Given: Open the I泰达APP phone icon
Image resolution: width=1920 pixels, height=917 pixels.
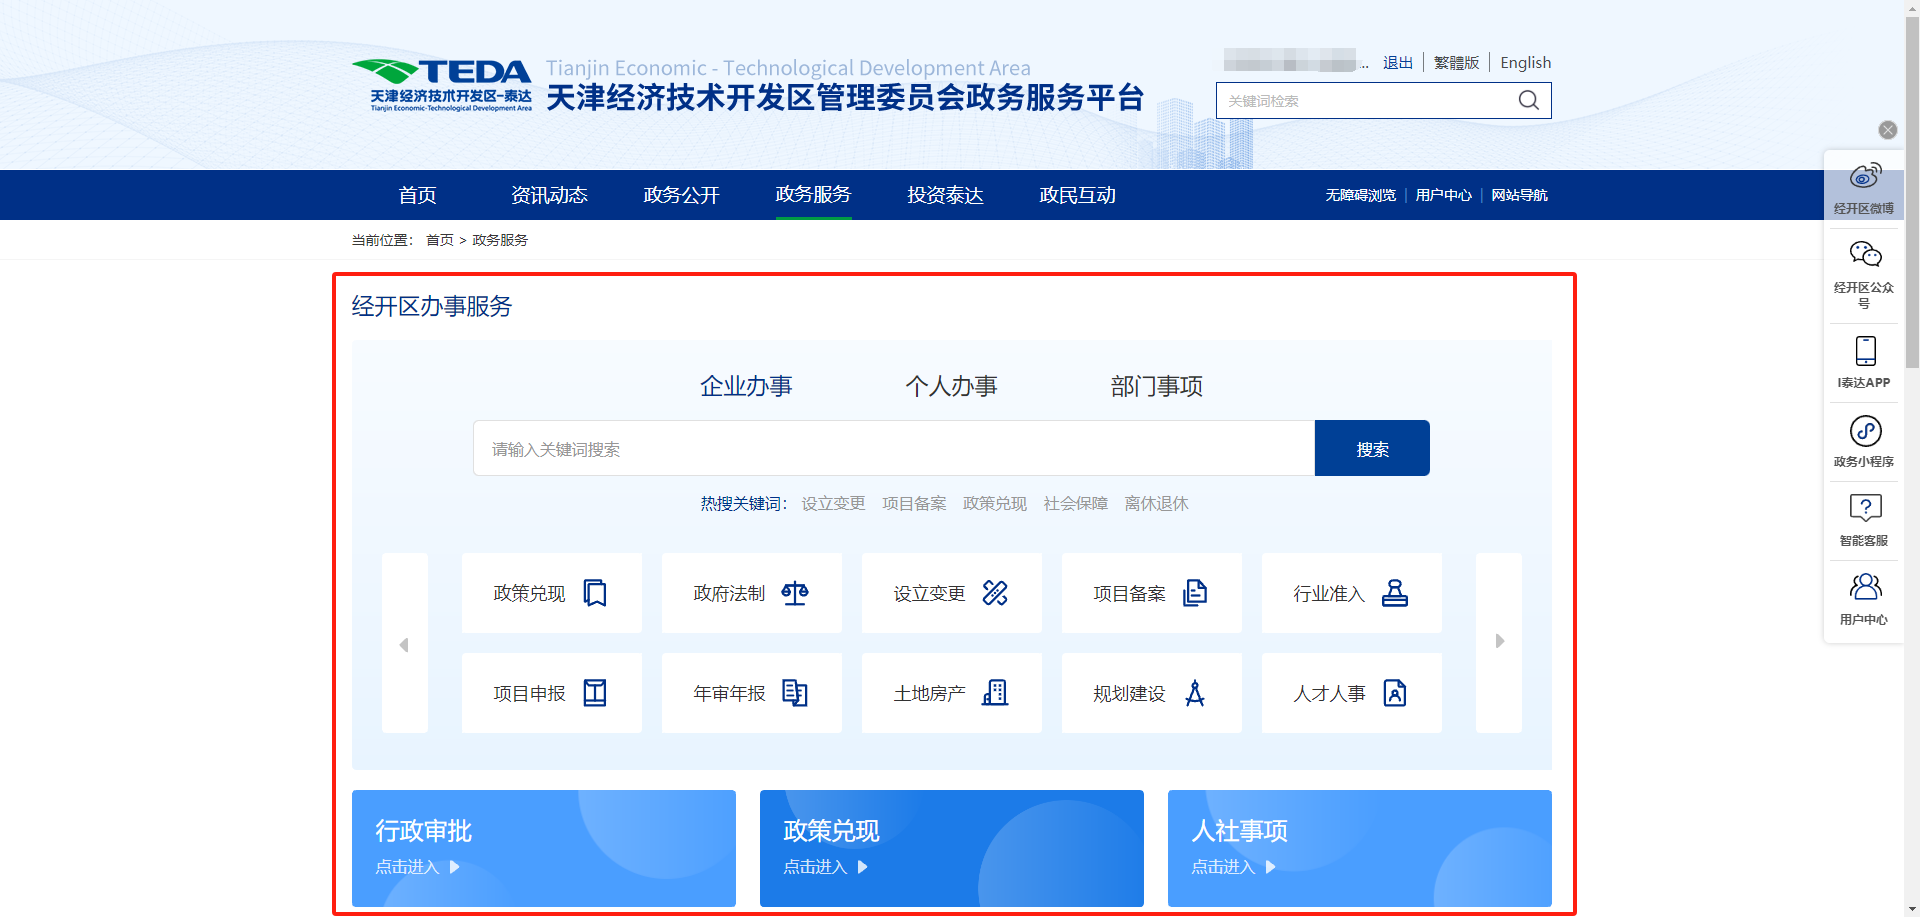Looking at the screenshot, I should pyautogui.click(x=1865, y=351).
